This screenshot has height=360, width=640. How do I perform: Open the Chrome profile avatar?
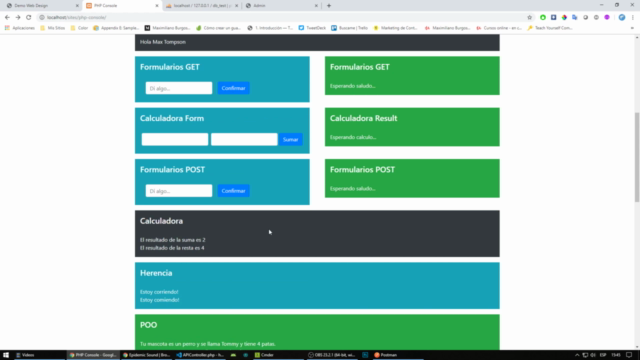(x=622, y=18)
